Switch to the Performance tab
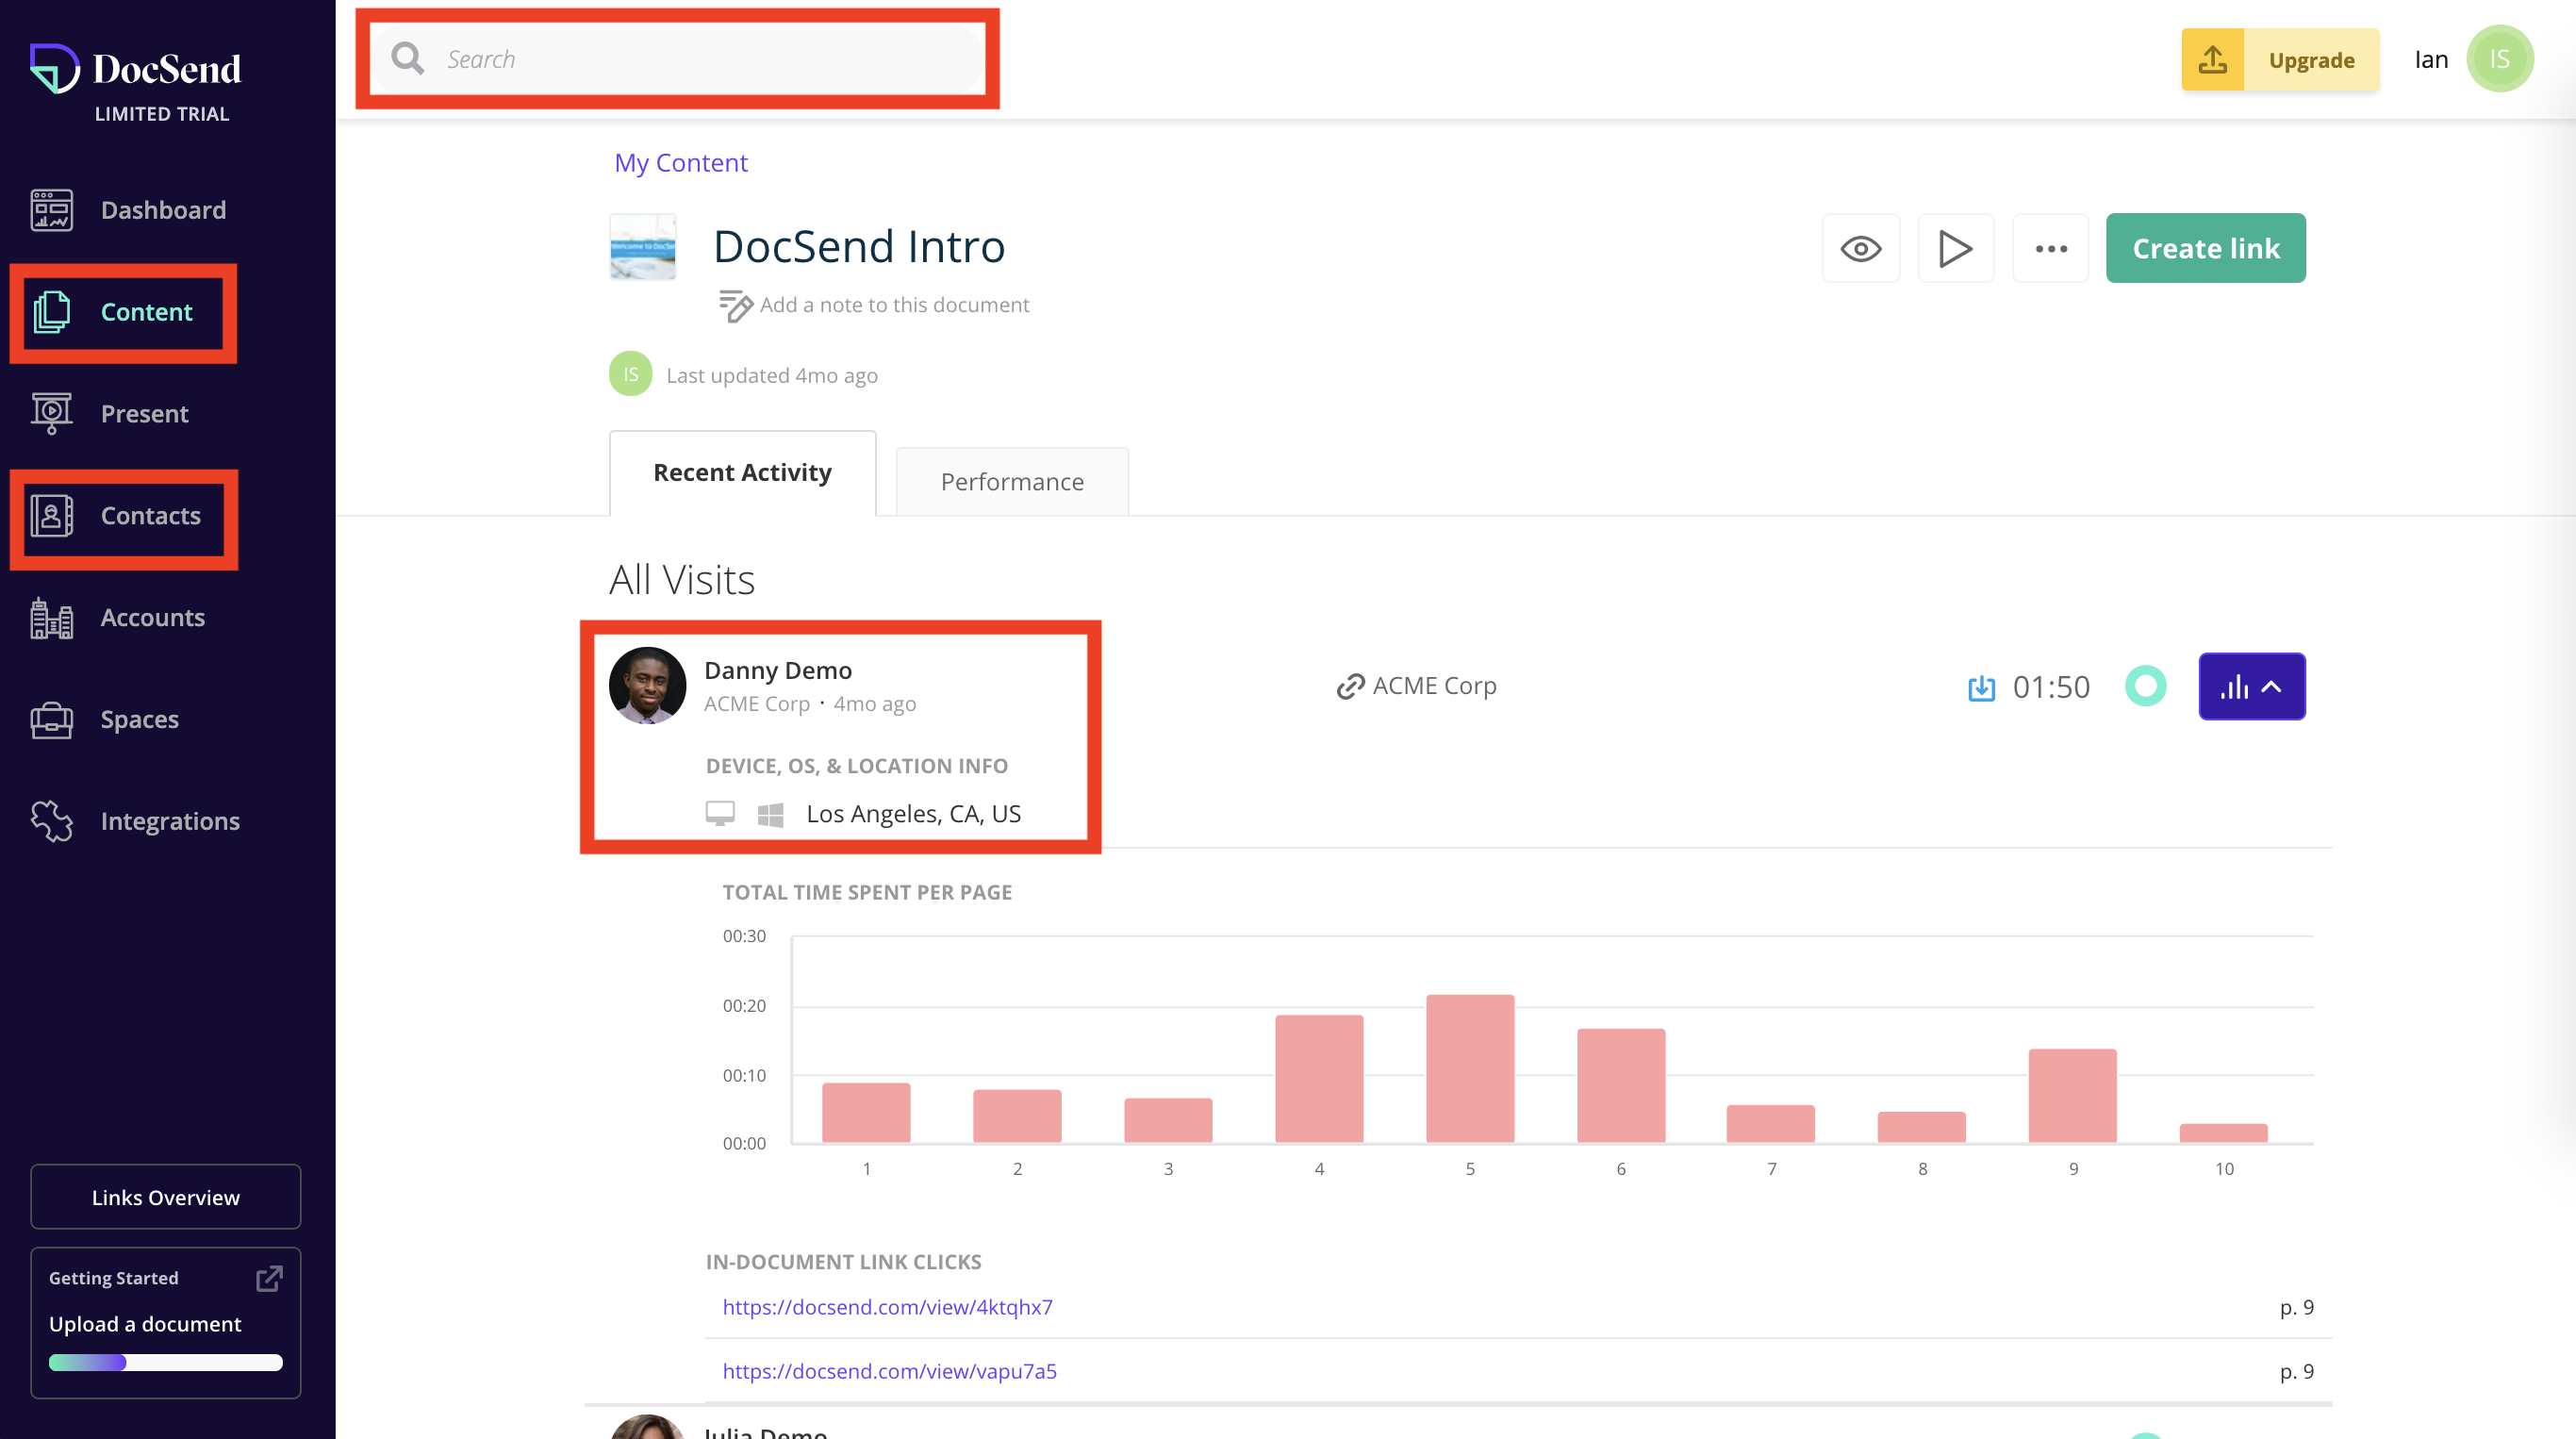The image size is (2576, 1439). click(x=1012, y=482)
